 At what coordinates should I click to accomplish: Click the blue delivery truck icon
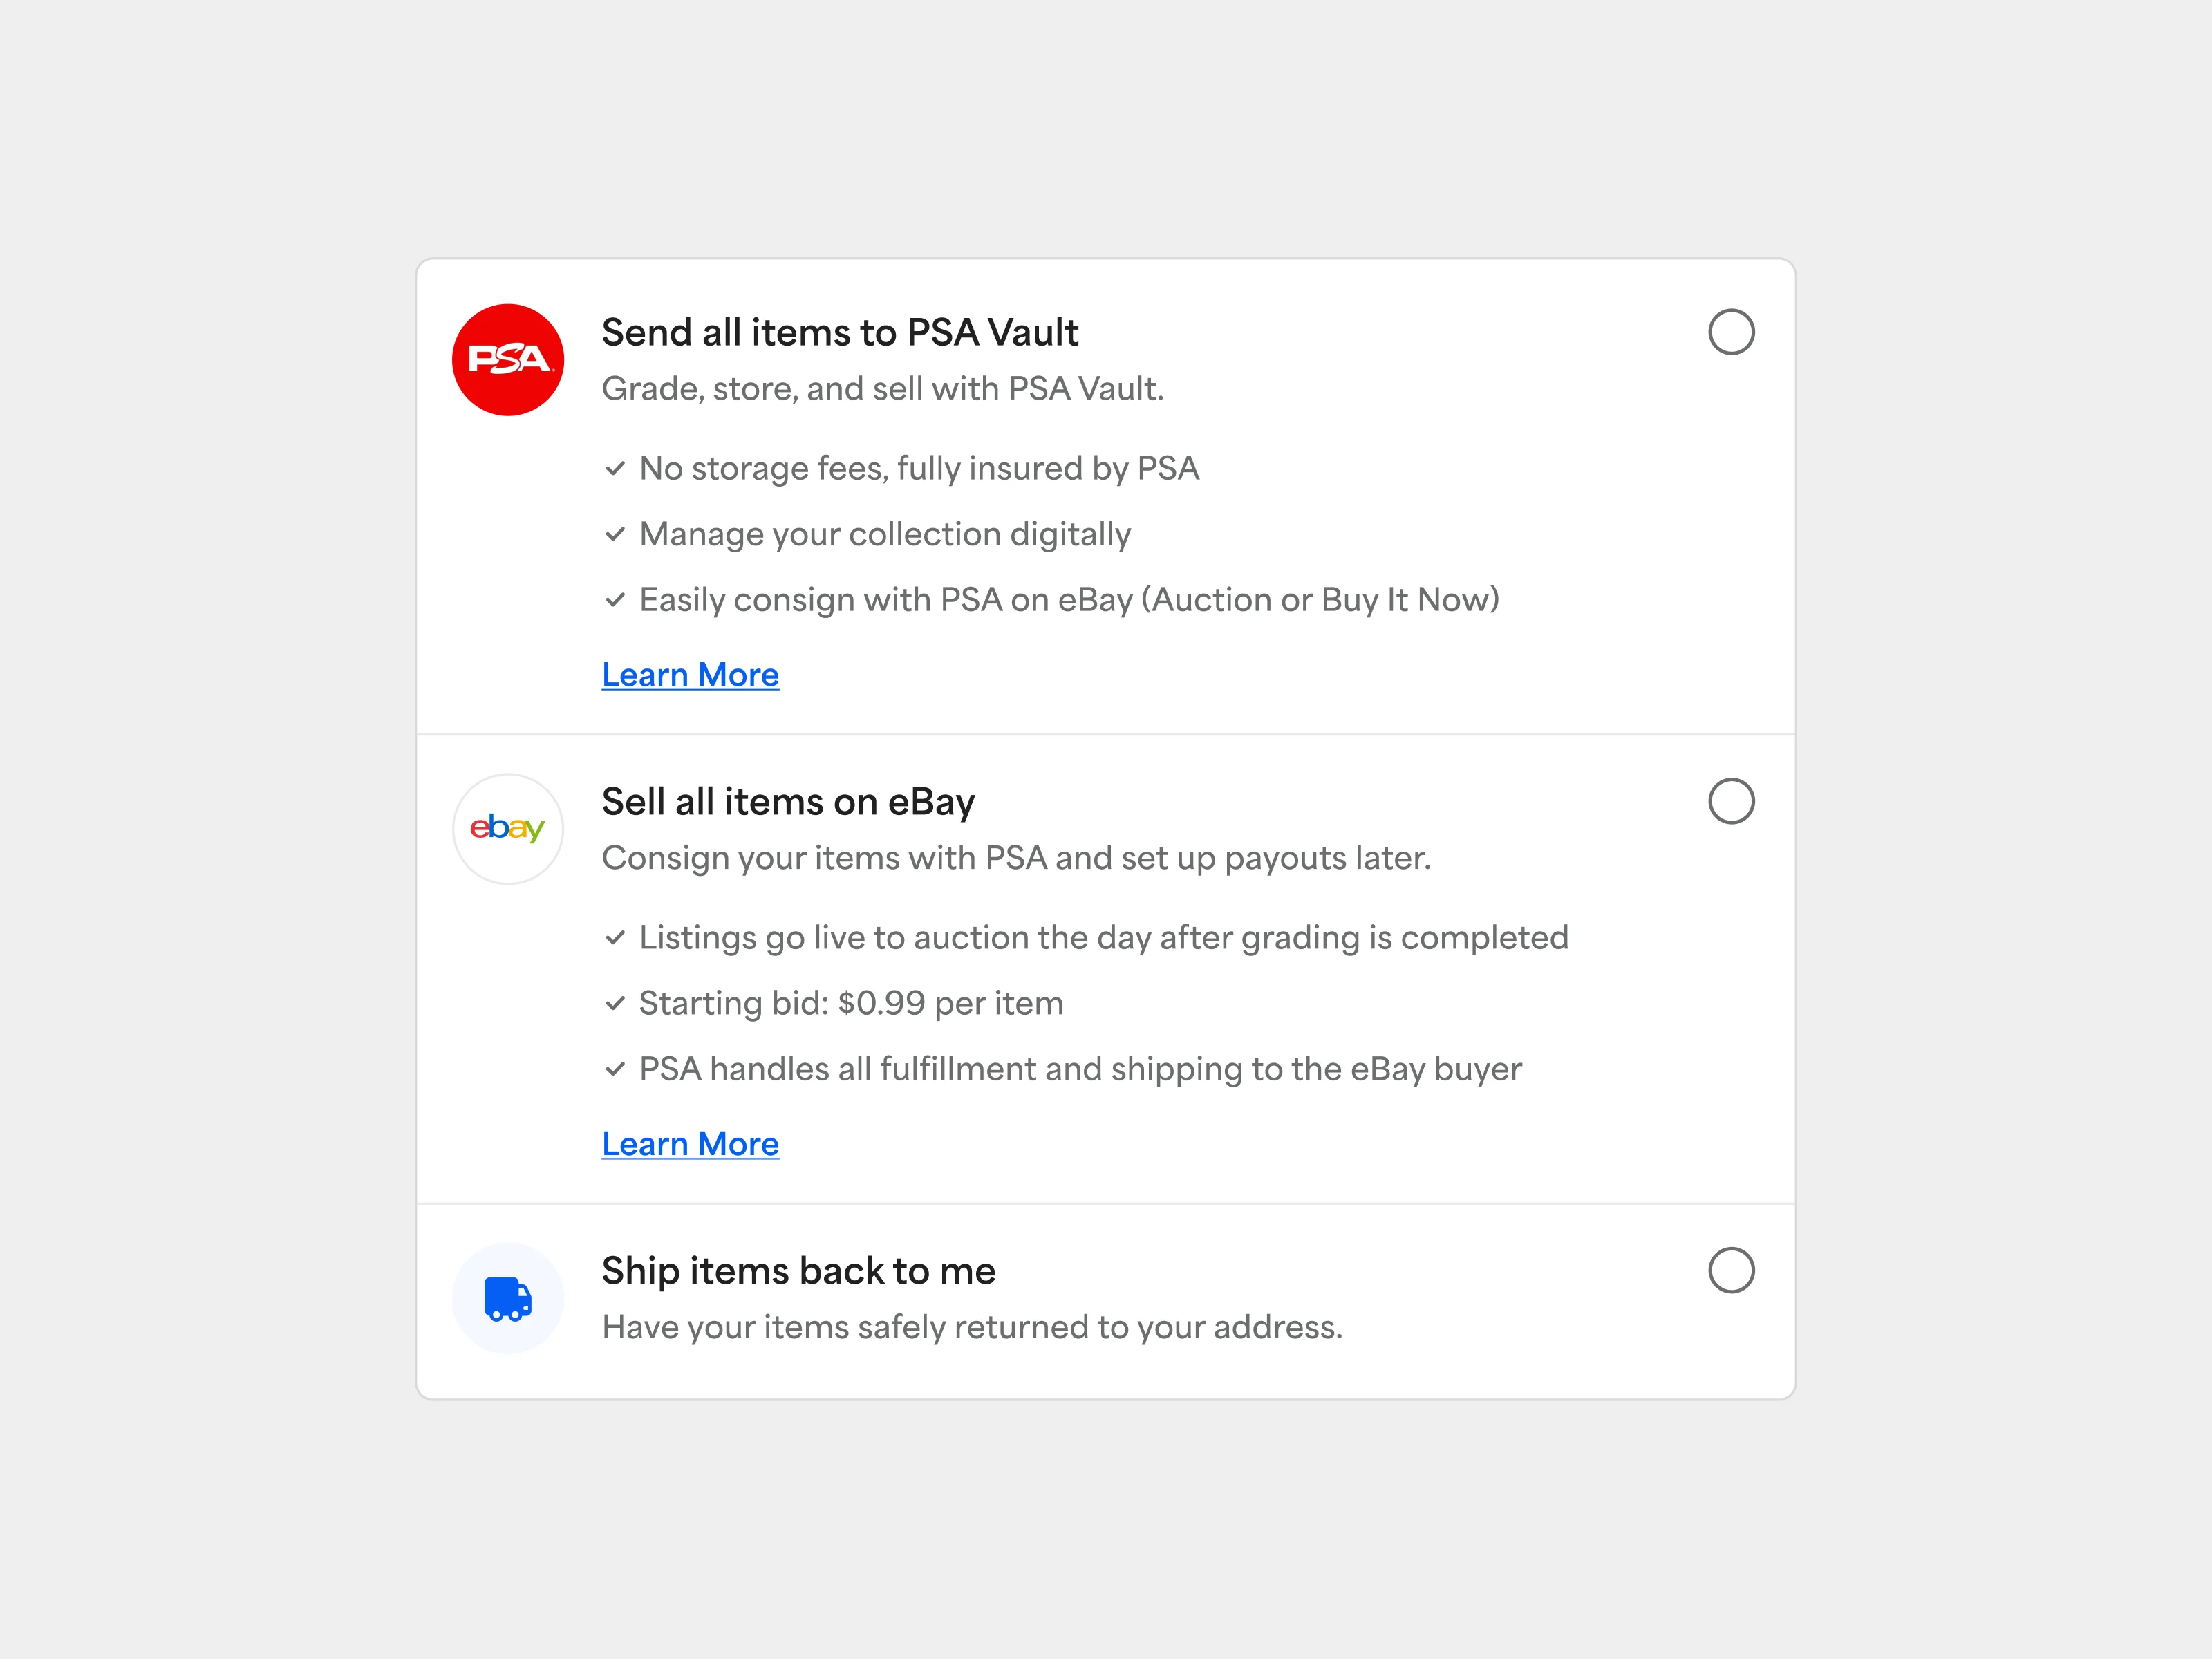coord(508,1298)
